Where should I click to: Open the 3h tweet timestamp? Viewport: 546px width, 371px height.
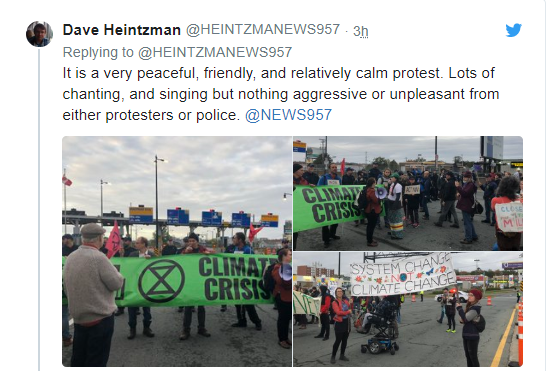pyautogui.click(x=360, y=31)
